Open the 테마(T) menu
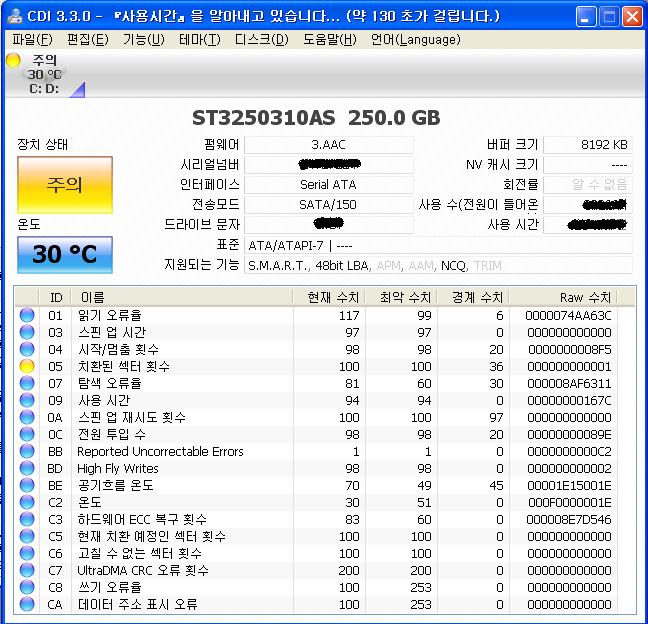 pyautogui.click(x=199, y=40)
